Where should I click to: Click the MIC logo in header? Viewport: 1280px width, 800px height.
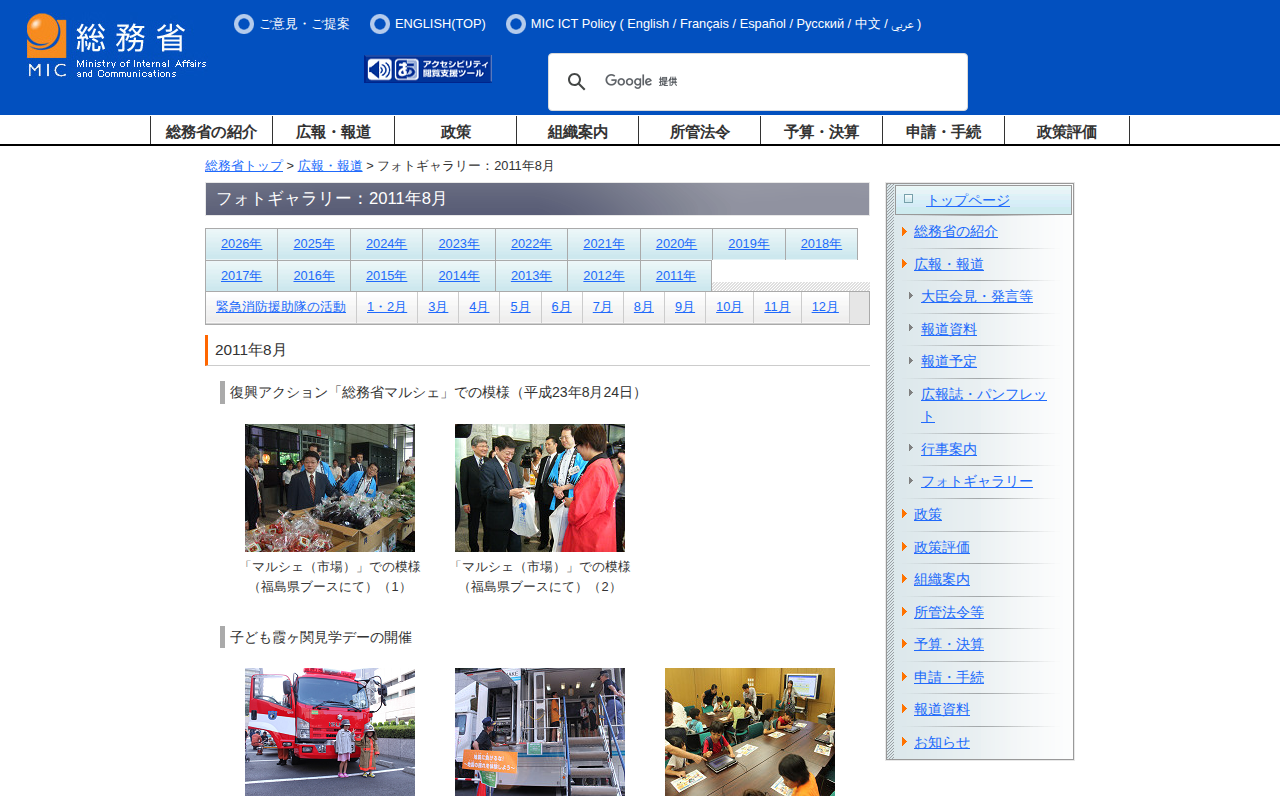pyautogui.click(x=116, y=46)
